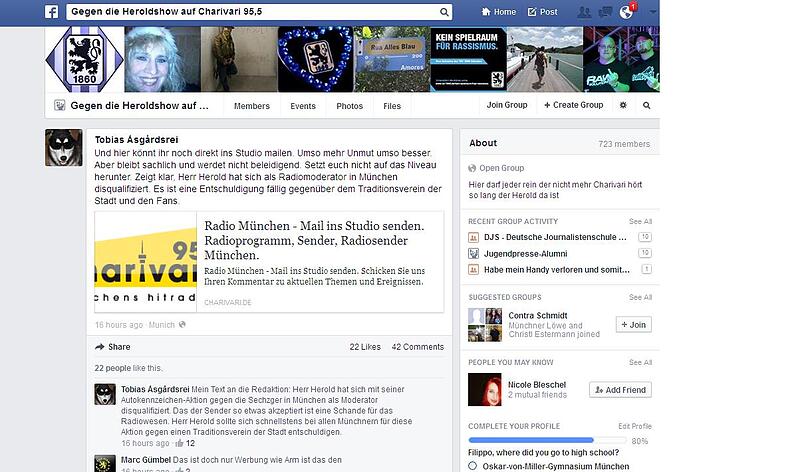Screen dimensions: 812x472
Task: Open 1860 lion crest member photo
Action: 84,60
